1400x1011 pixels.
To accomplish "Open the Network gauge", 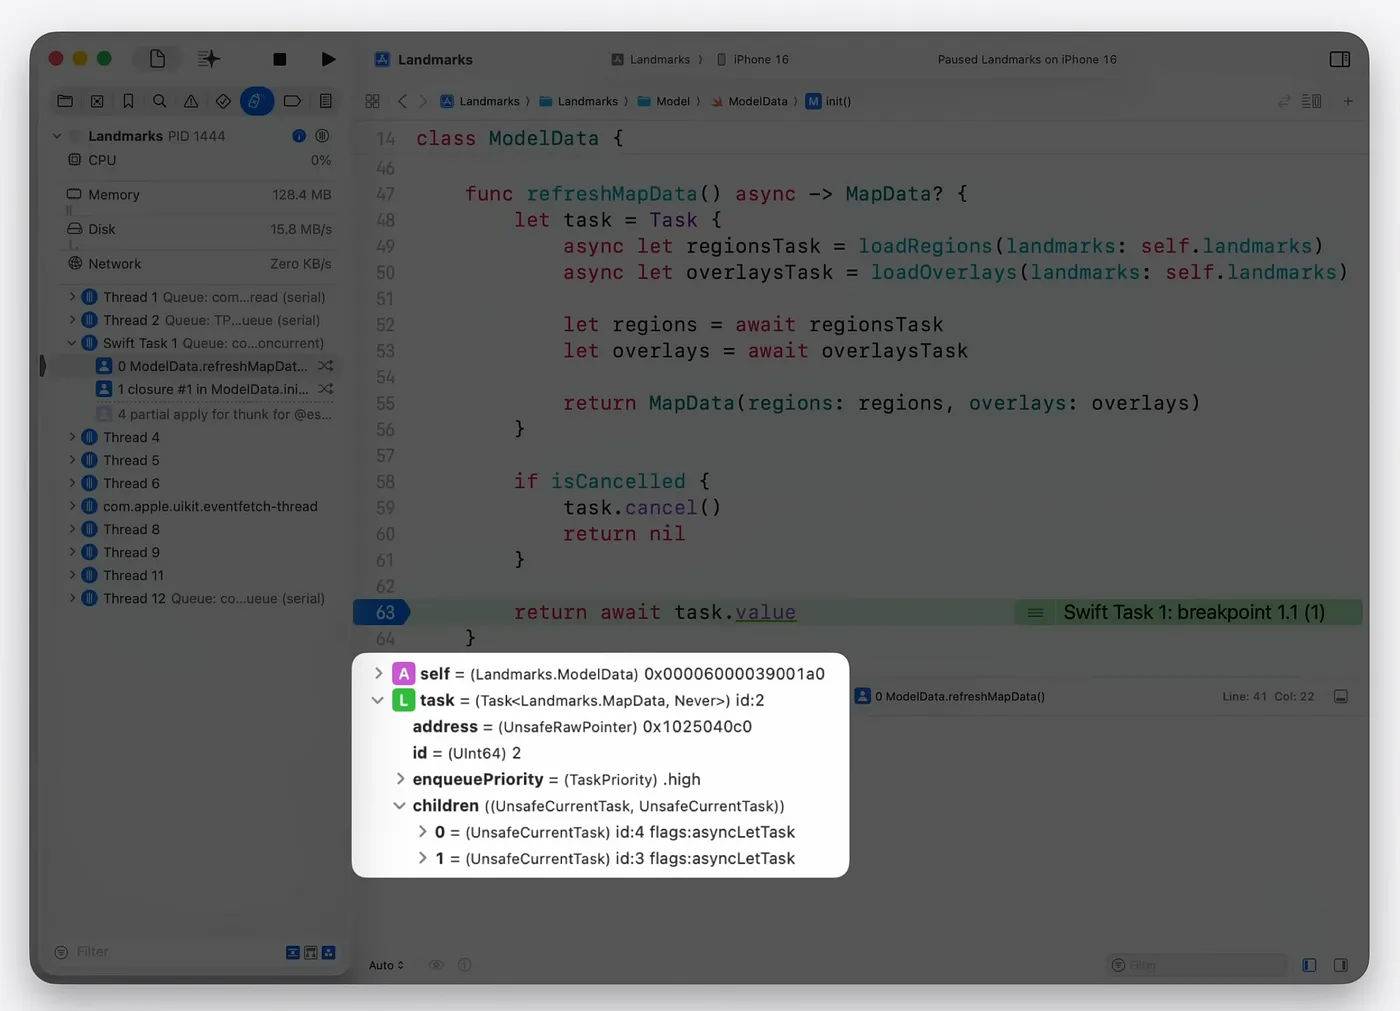I will click(198, 264).
